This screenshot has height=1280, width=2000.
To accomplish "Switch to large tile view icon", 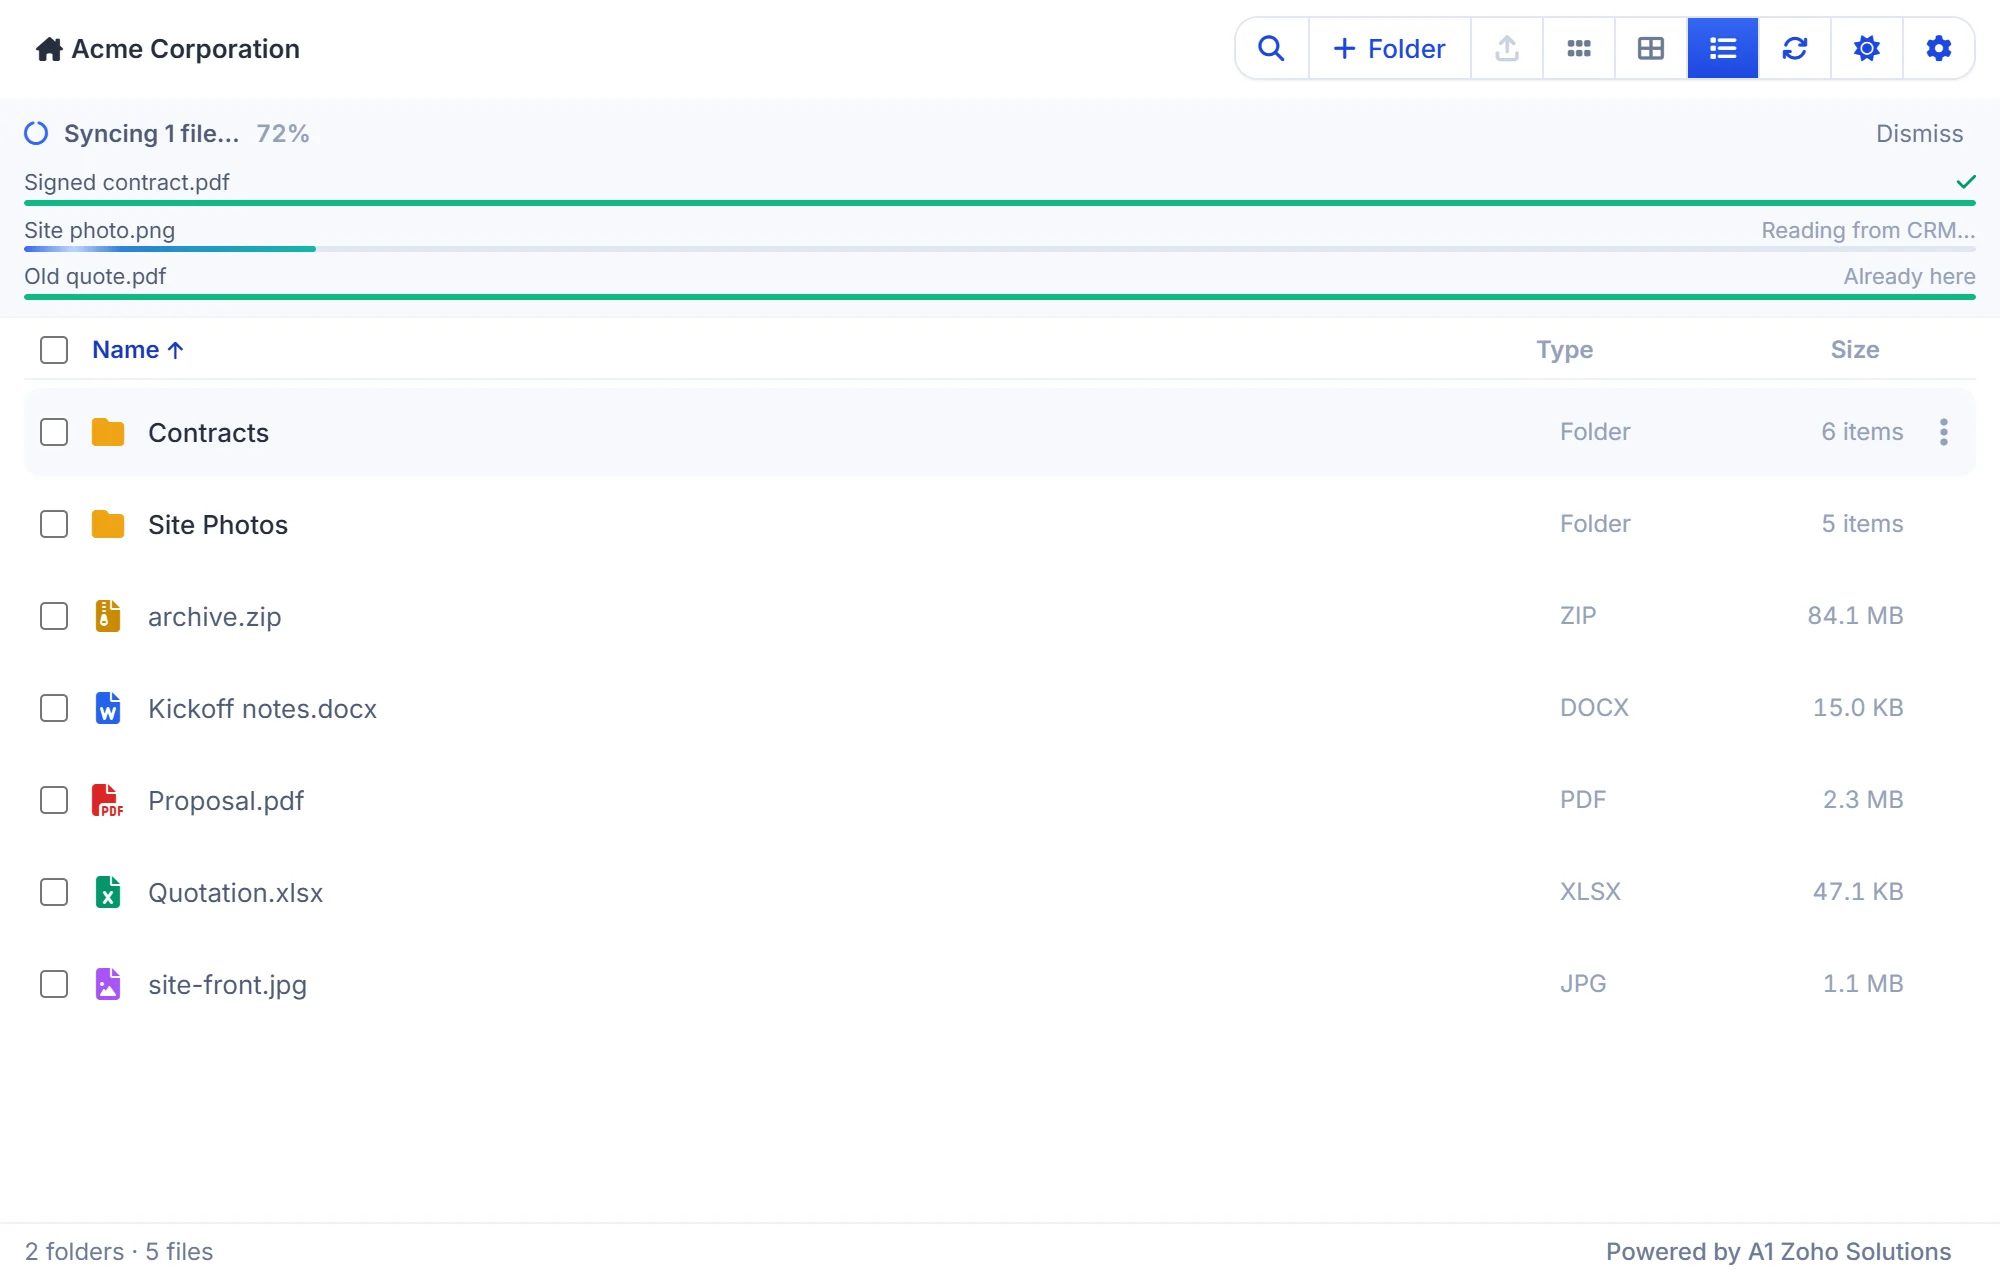I will click(x=1651, y=48).
